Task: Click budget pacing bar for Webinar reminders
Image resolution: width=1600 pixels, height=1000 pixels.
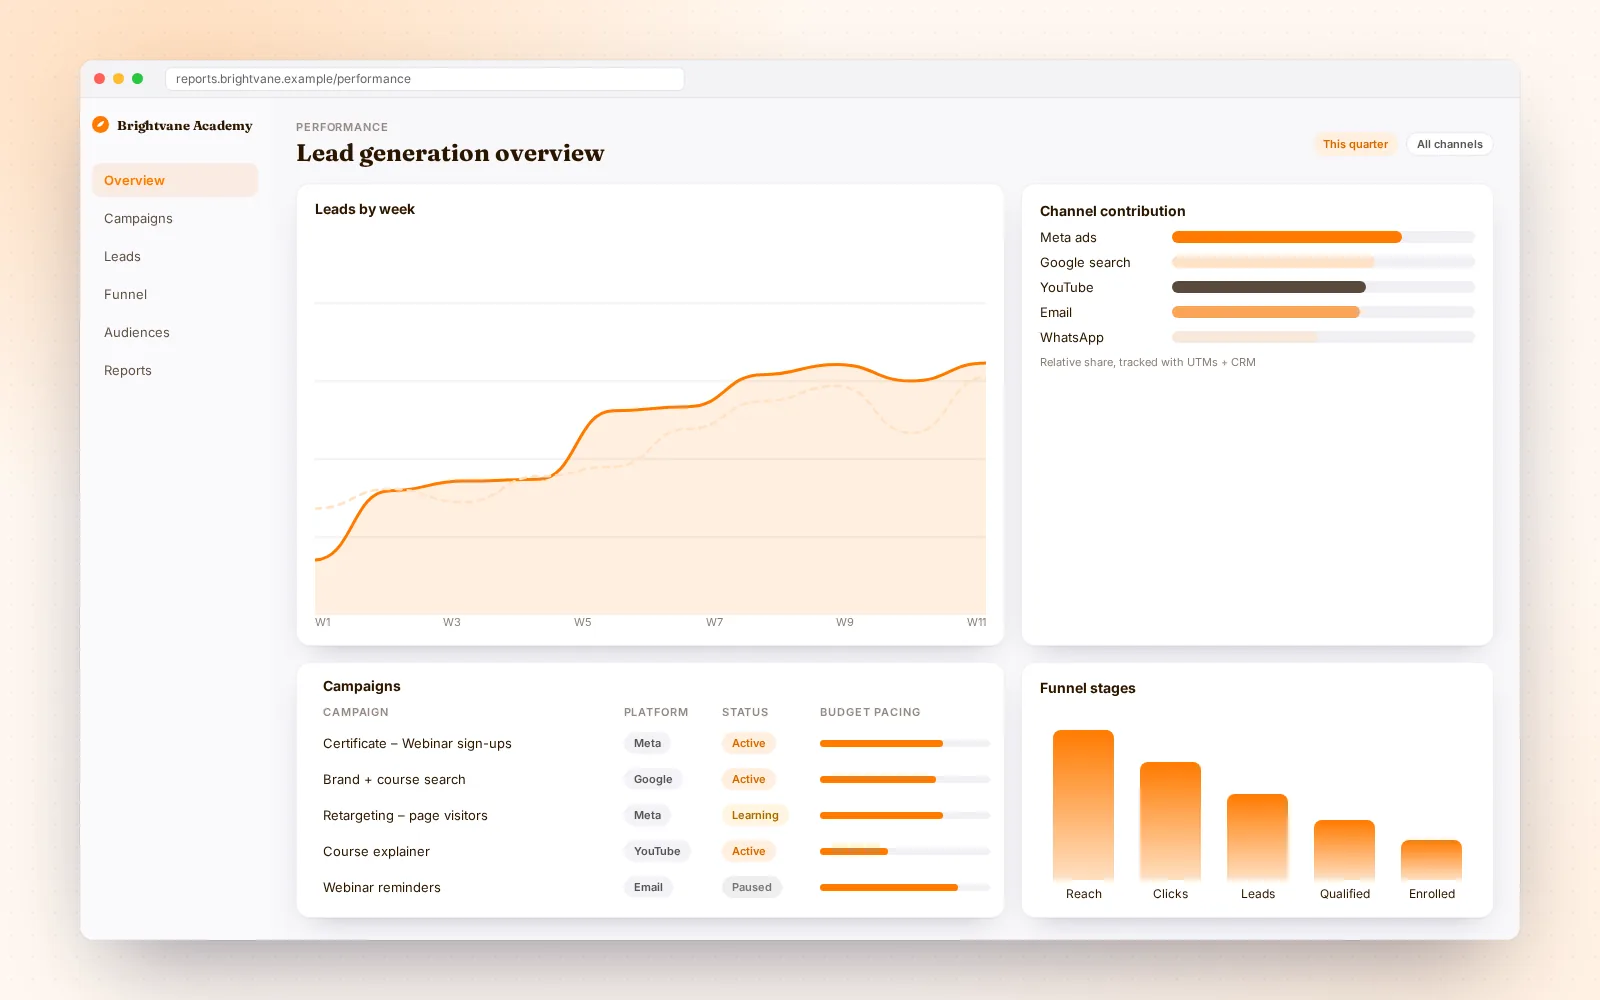Action: [904, 887]
